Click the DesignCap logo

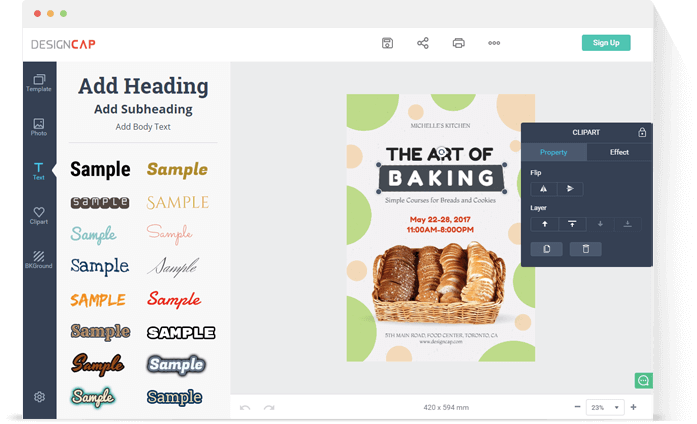(x=63, y=44)
